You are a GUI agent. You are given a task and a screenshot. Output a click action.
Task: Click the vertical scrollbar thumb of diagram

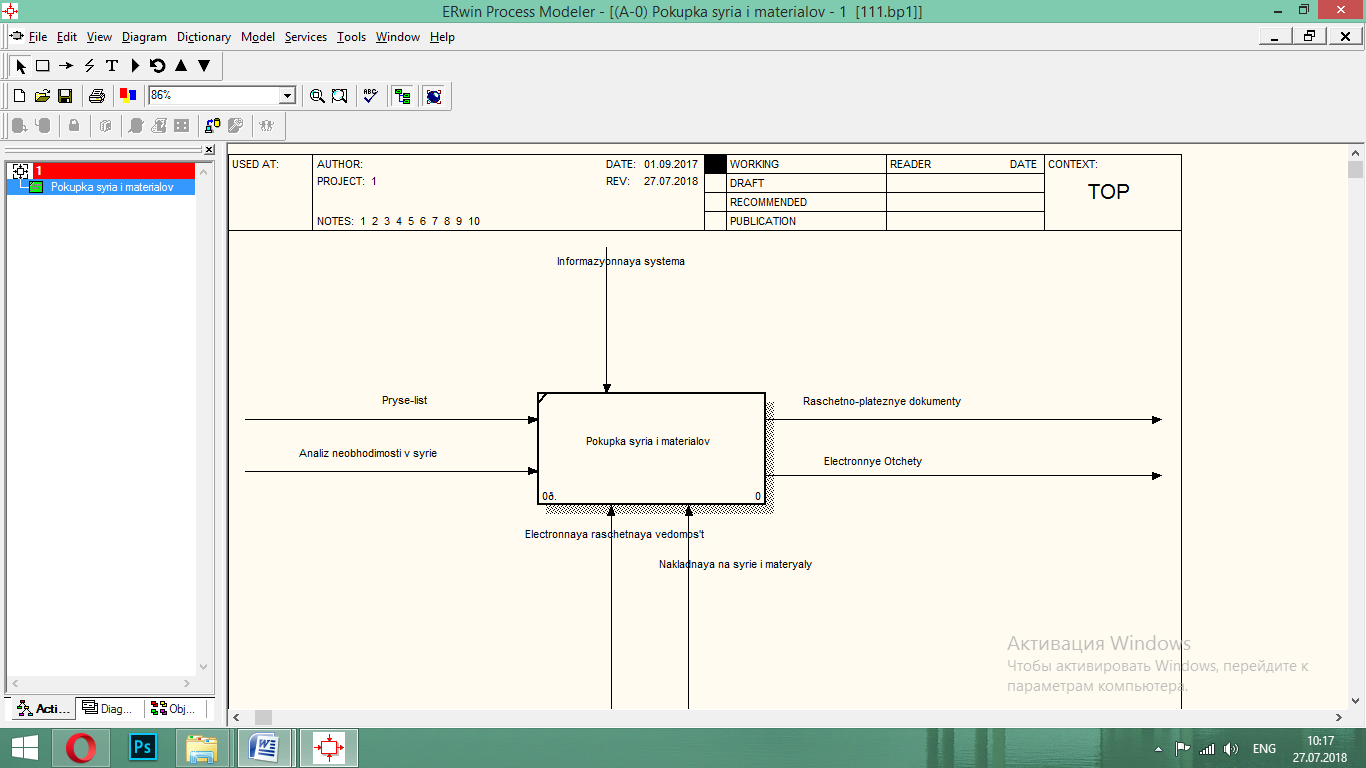click(1355, 169)
